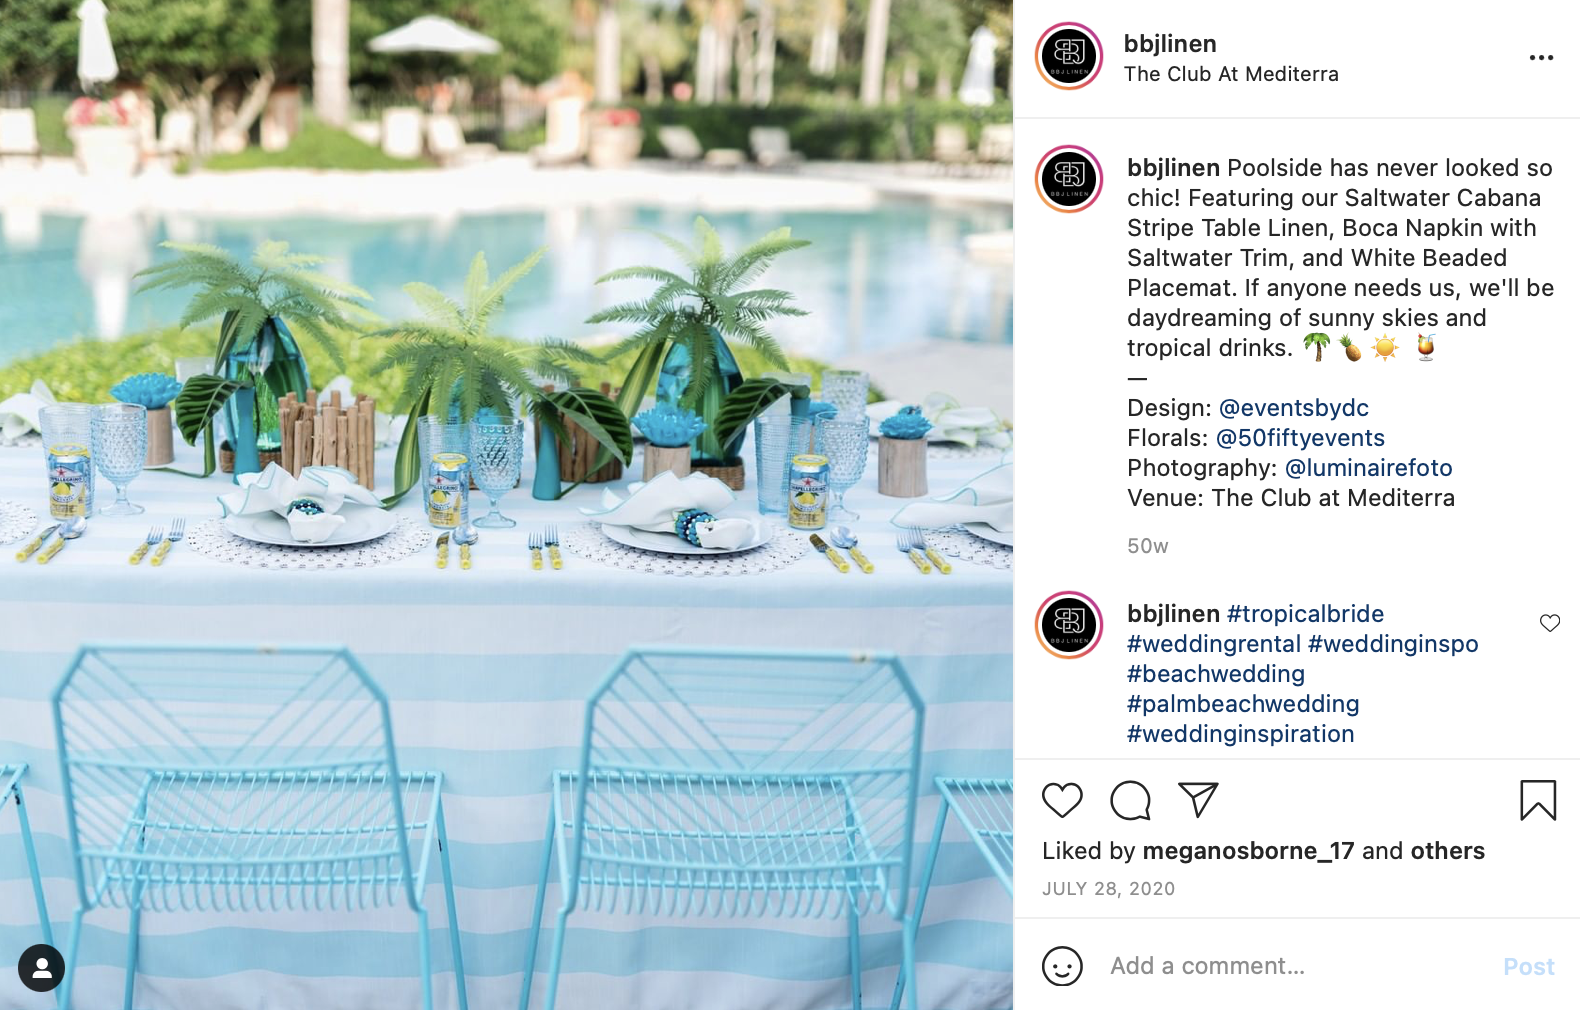1580x1010 pixels.
Task: Open the #tropicalbride hashtag
Action: (1305, 614)
